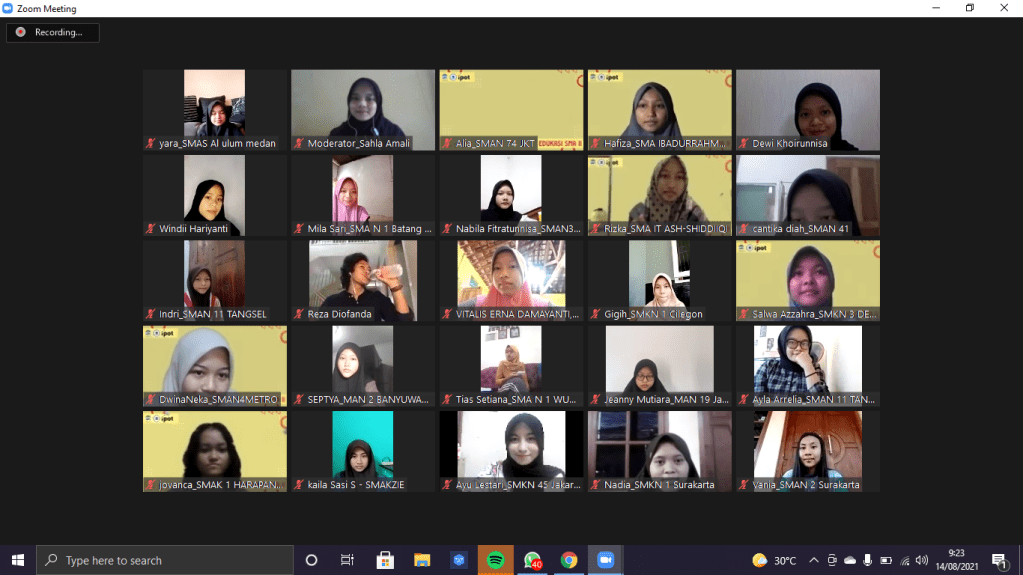
Task: Select Reza Diofanda's video tile
Action: (363, 280)
